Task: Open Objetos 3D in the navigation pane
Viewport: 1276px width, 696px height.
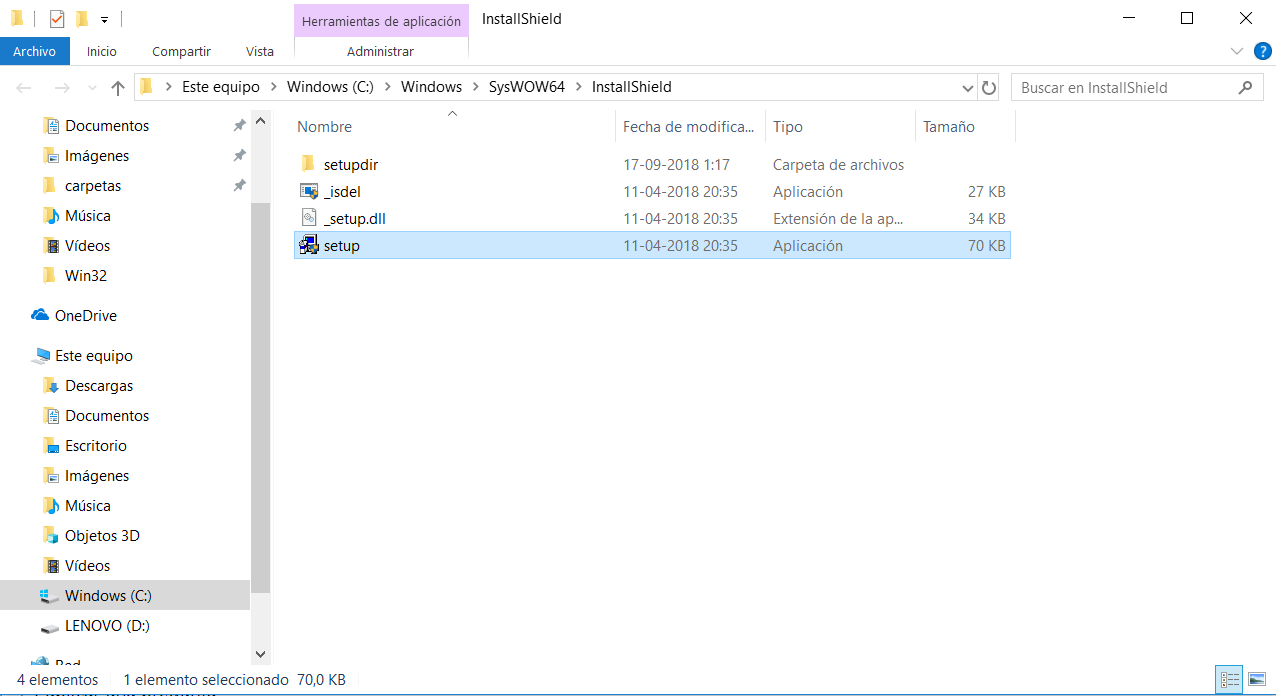Action: (102, 536)
